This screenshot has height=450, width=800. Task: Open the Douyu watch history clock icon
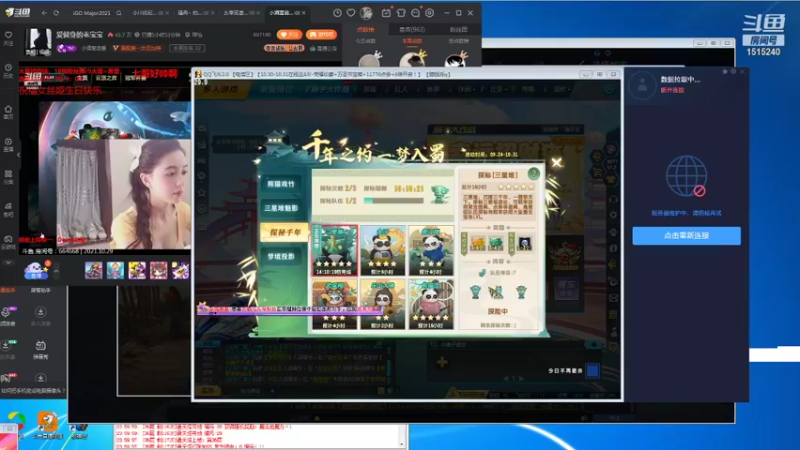[337, 13]
